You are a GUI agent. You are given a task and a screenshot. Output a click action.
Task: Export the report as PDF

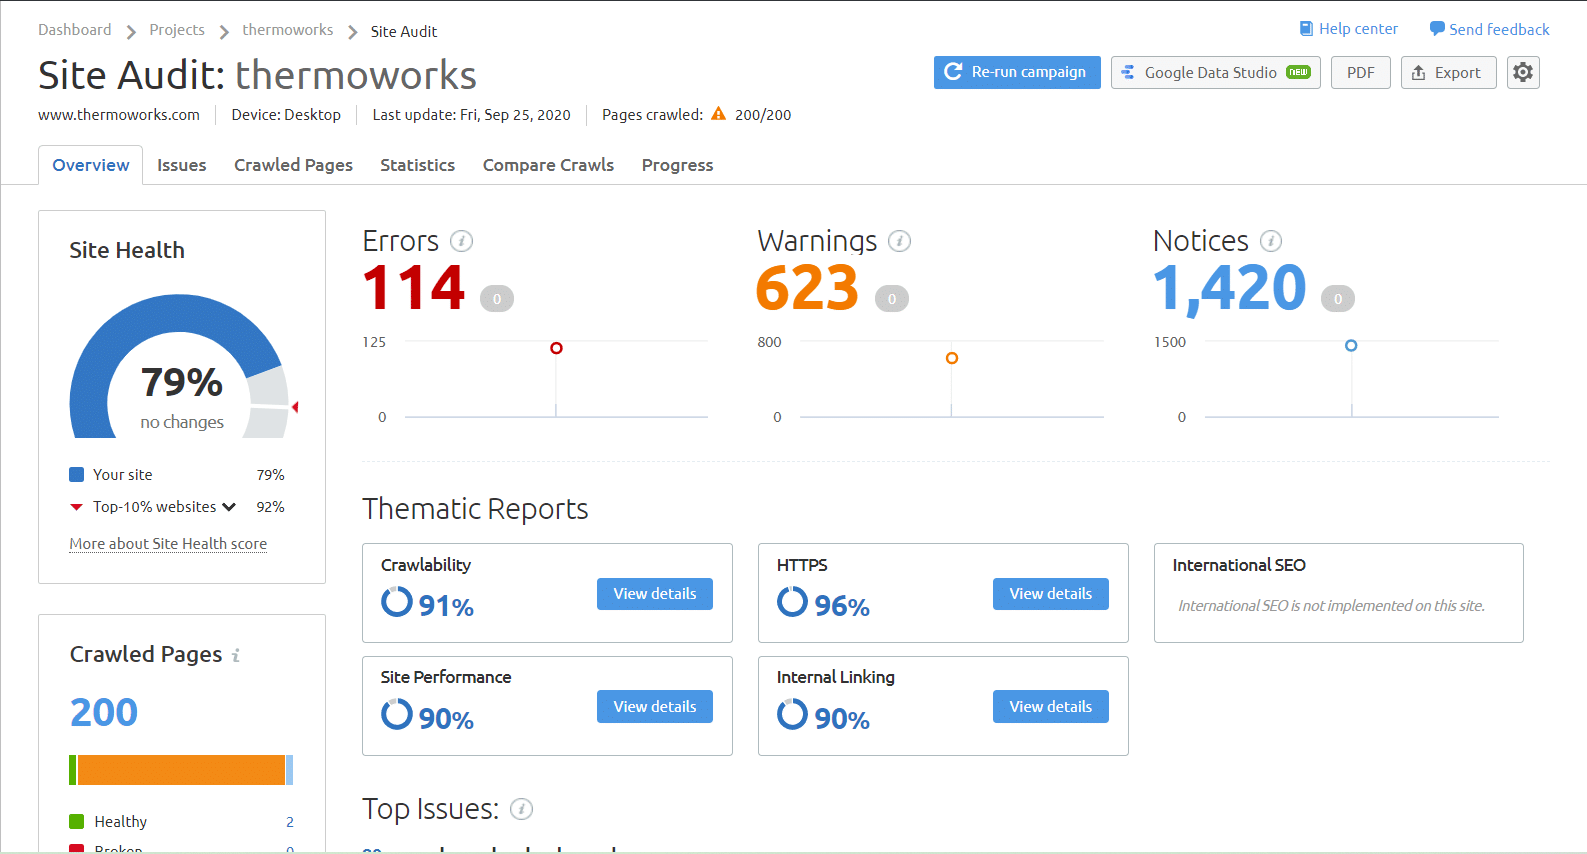(x=1360, y=72)
